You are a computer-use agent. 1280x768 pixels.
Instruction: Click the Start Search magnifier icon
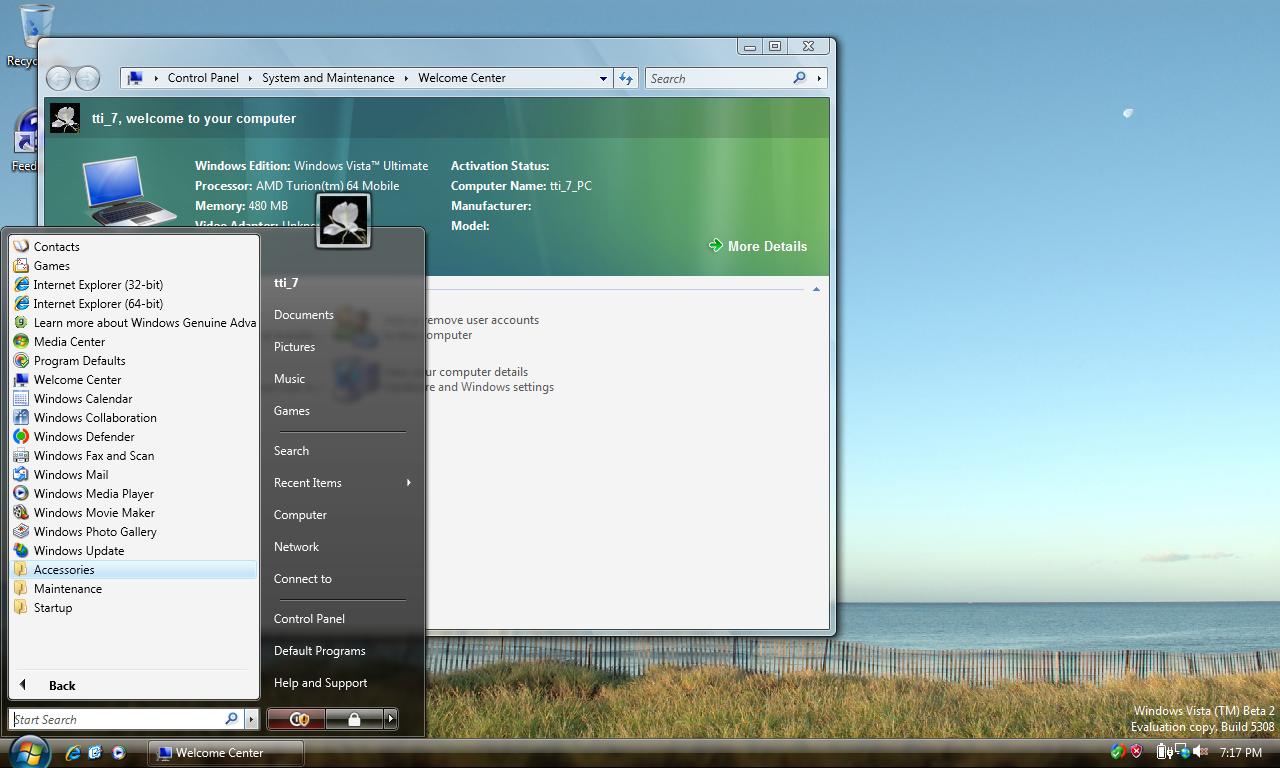231,719
